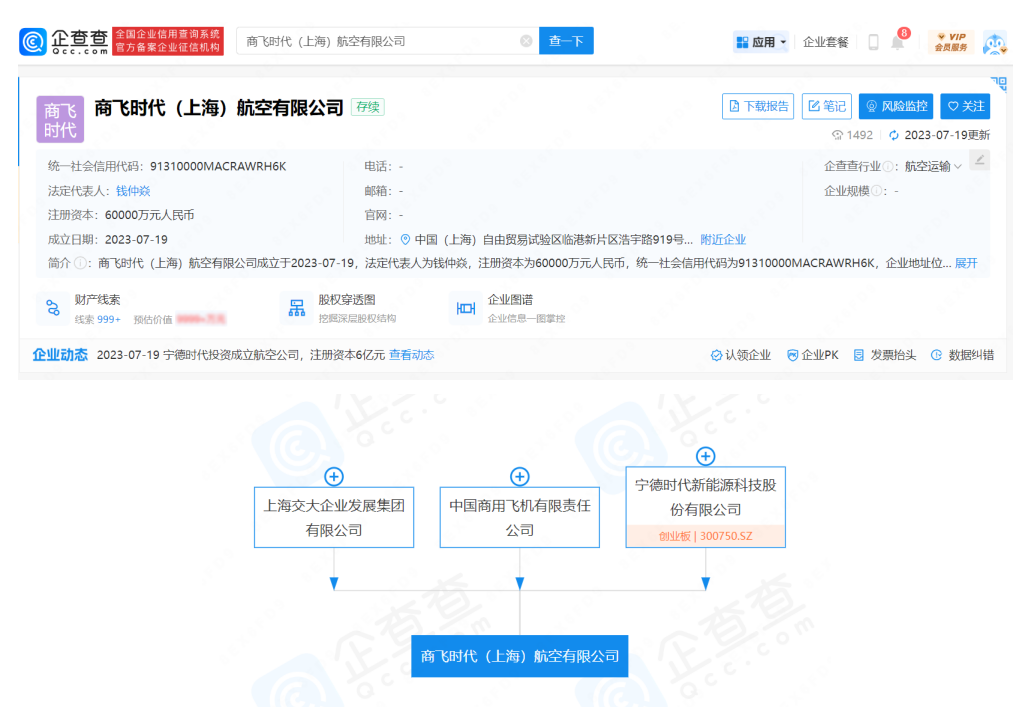Click inside the company search input field
Image resolution: width=1032 pixels, height=707 pixels.
[x=380, y=41]
